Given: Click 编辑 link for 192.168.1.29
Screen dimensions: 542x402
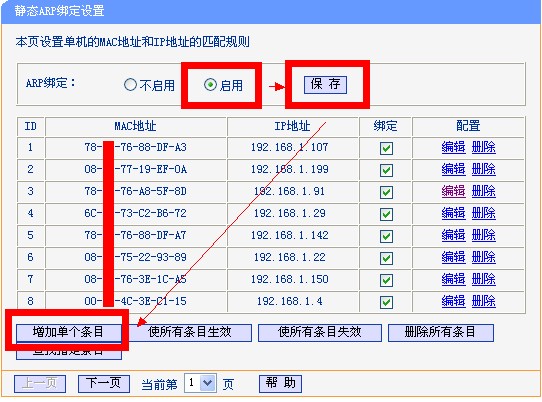Looking at the screenshot, I should tap(453, 213).
